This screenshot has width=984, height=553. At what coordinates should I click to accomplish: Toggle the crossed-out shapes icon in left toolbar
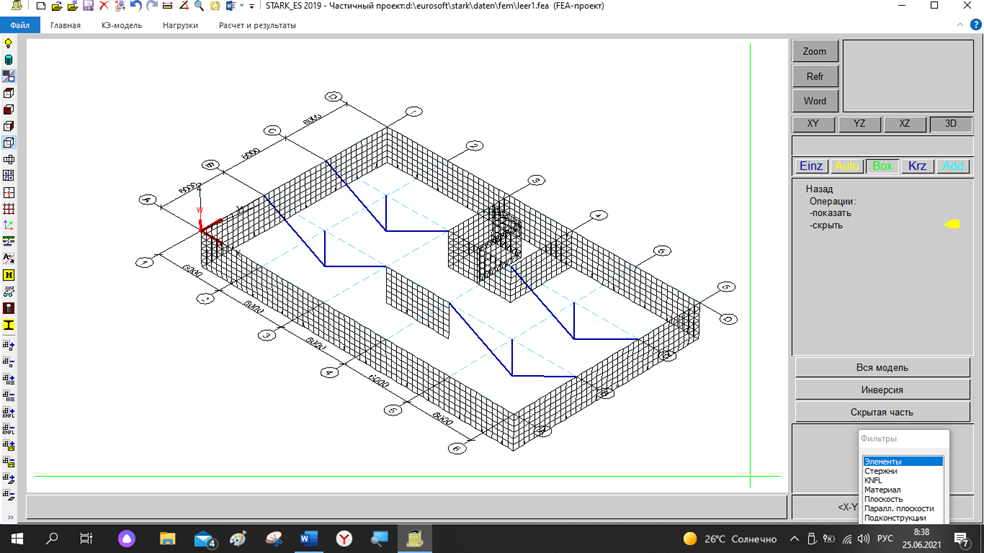pyautogui.click(x=9, y=77)
